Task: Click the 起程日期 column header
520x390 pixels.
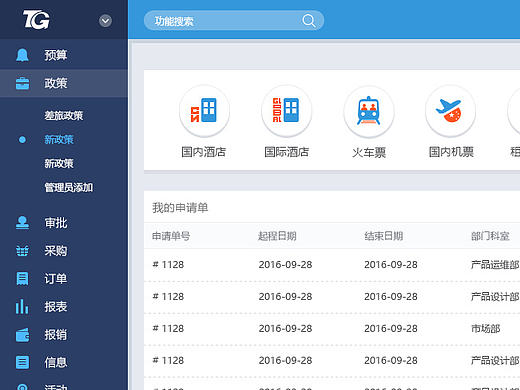Action: click(x=277, y=236)
